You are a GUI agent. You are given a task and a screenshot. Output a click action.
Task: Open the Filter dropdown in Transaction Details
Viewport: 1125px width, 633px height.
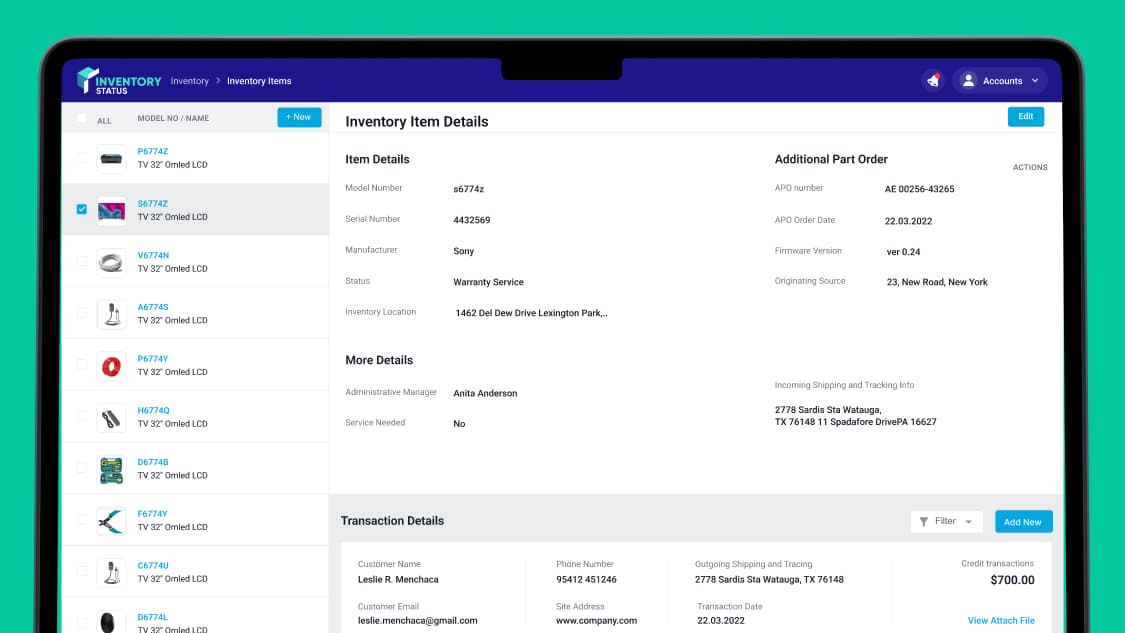click(946, 522)
